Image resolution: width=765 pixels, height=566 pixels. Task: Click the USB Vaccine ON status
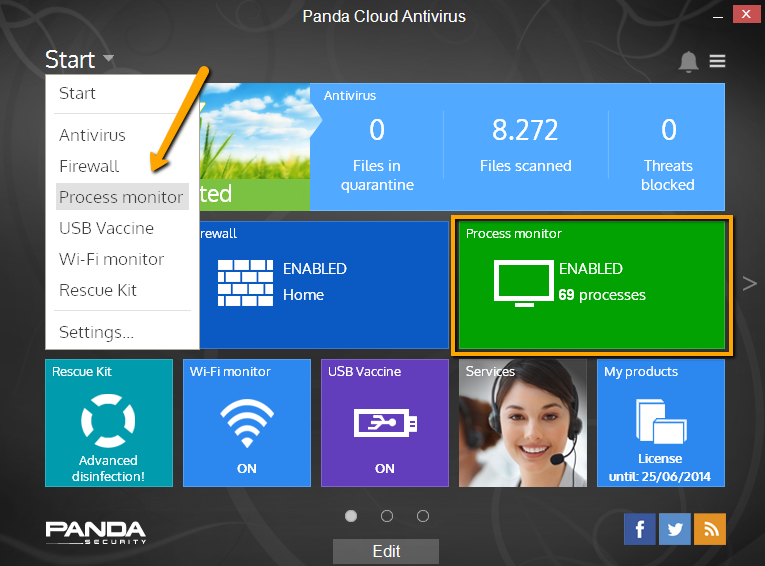click(385, 469)
